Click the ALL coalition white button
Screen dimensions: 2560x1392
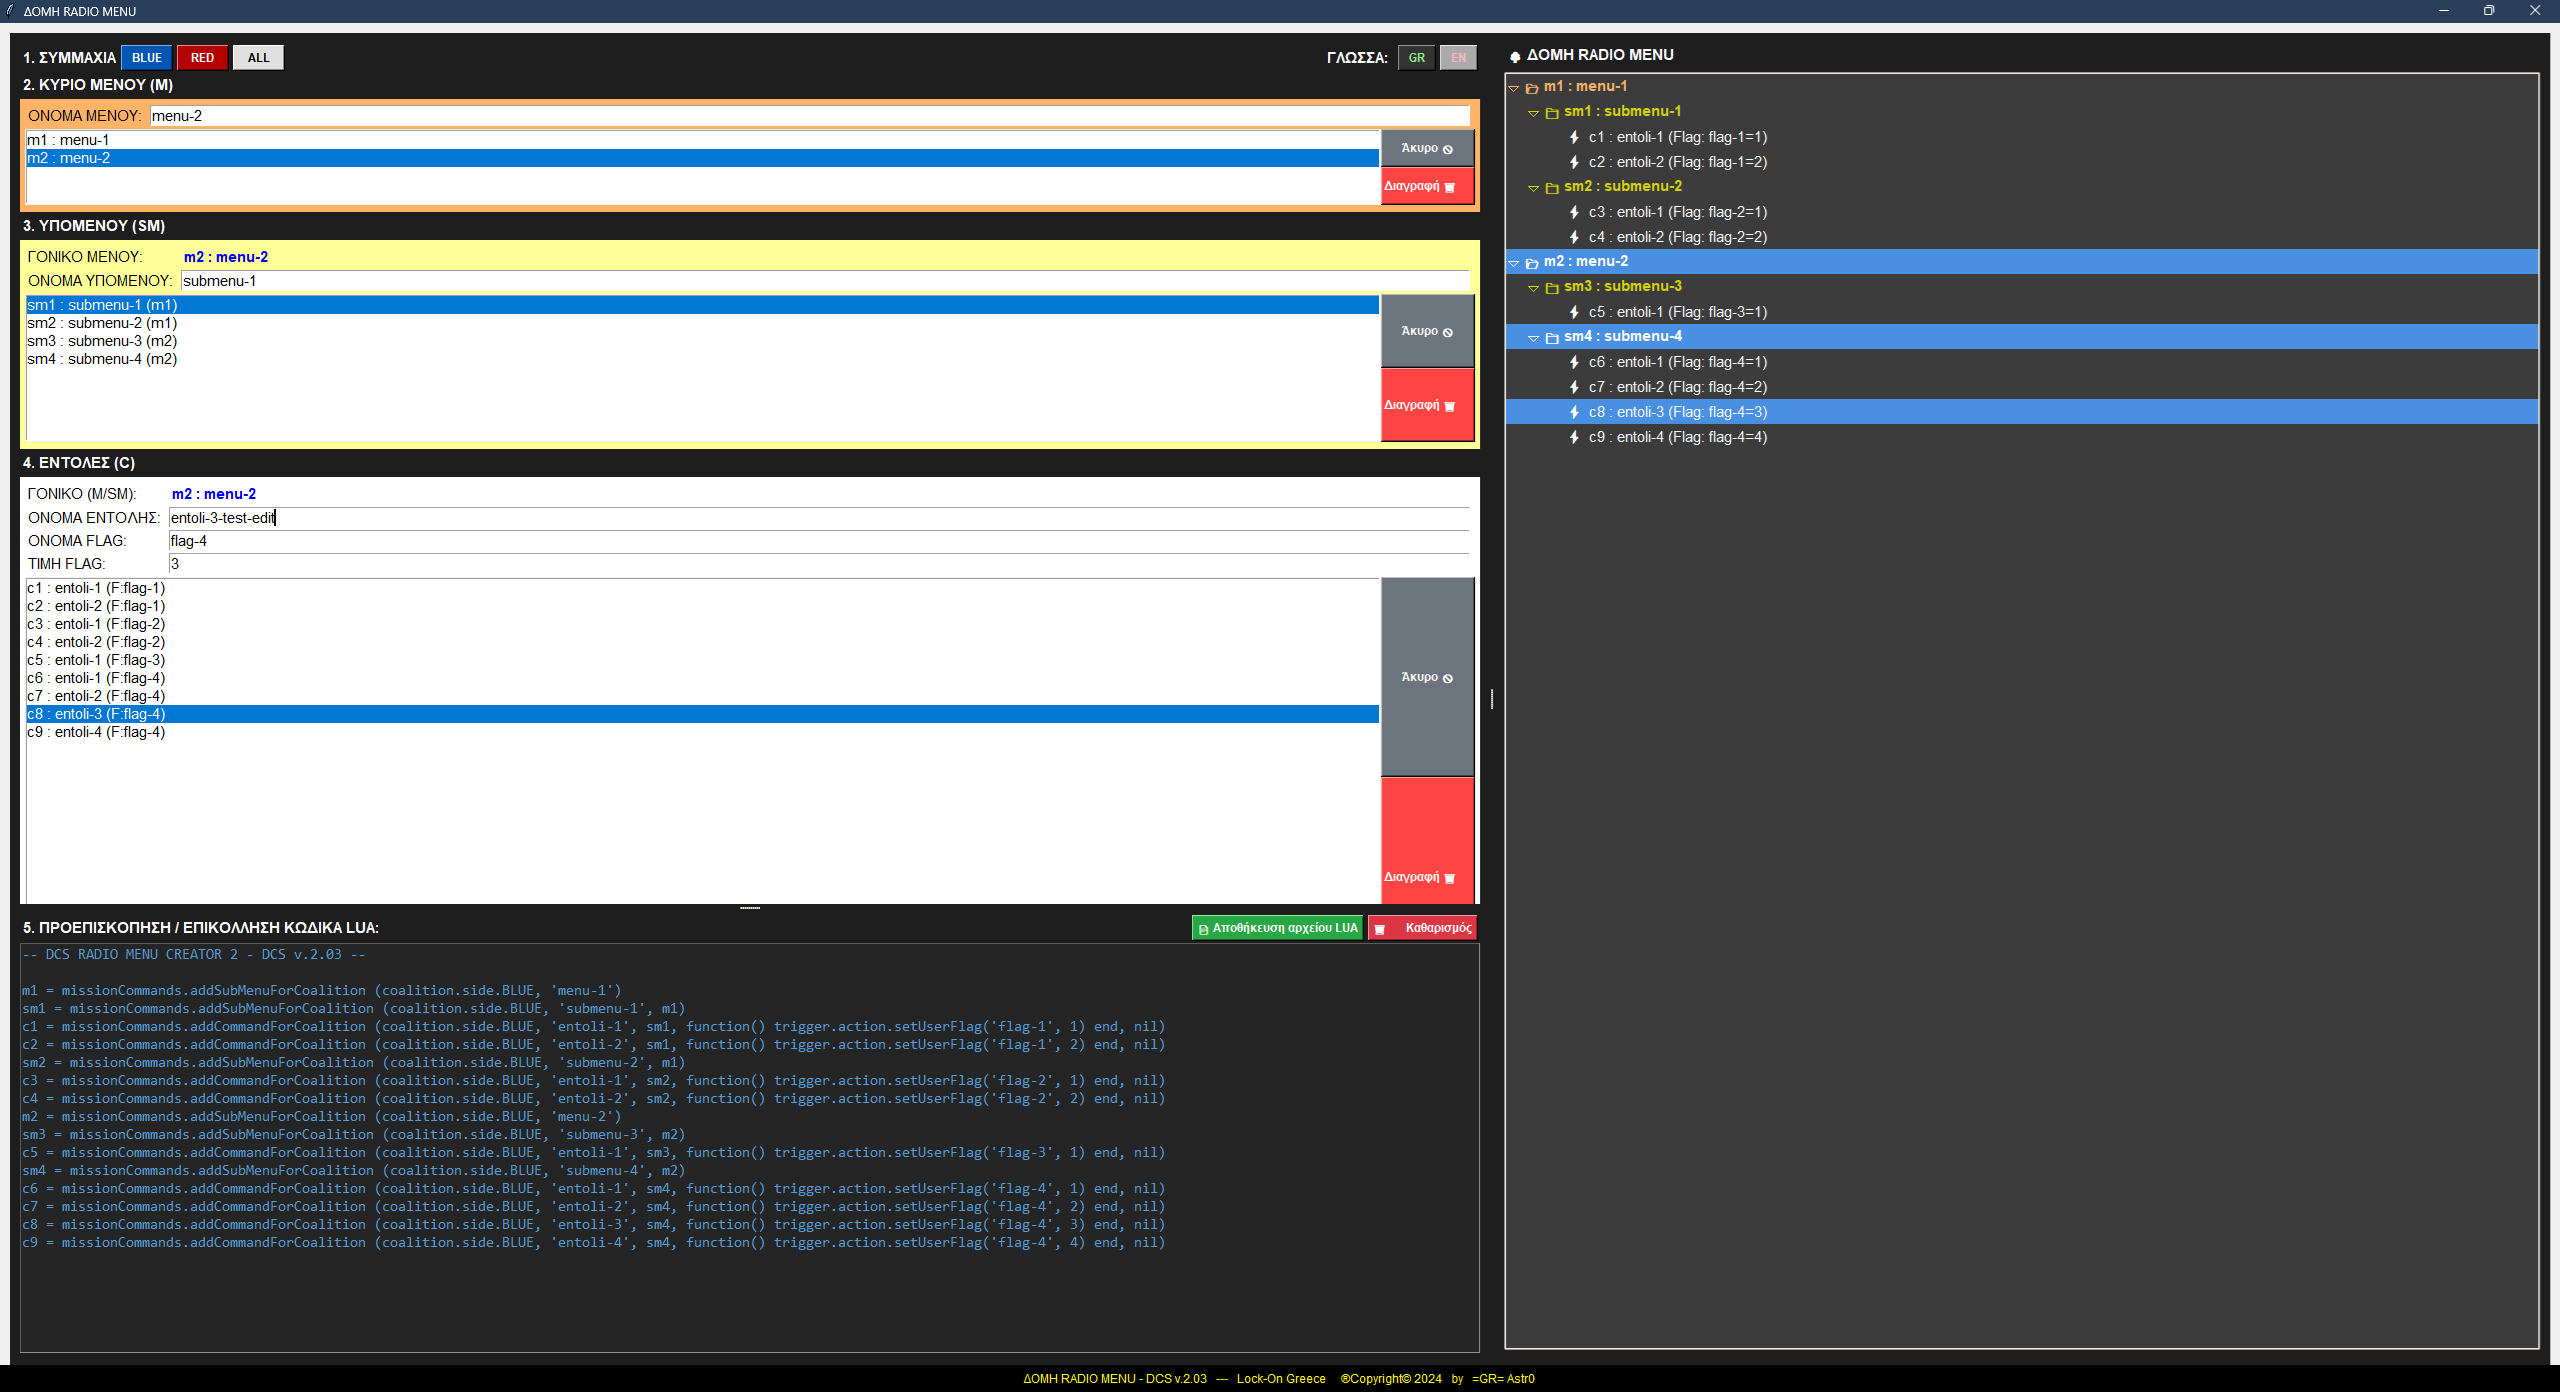pyautogui.click(x=258, y=57)
